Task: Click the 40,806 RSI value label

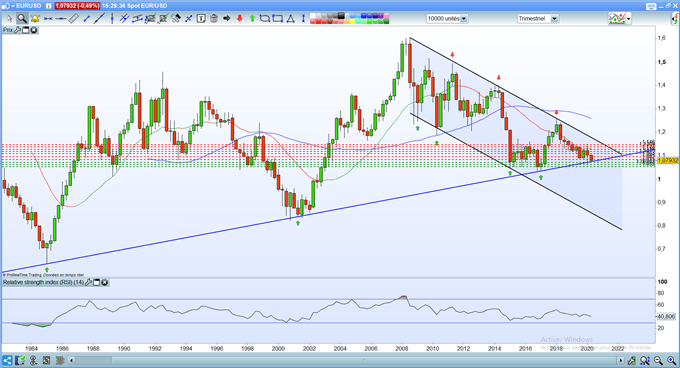Action: [667, 316]
